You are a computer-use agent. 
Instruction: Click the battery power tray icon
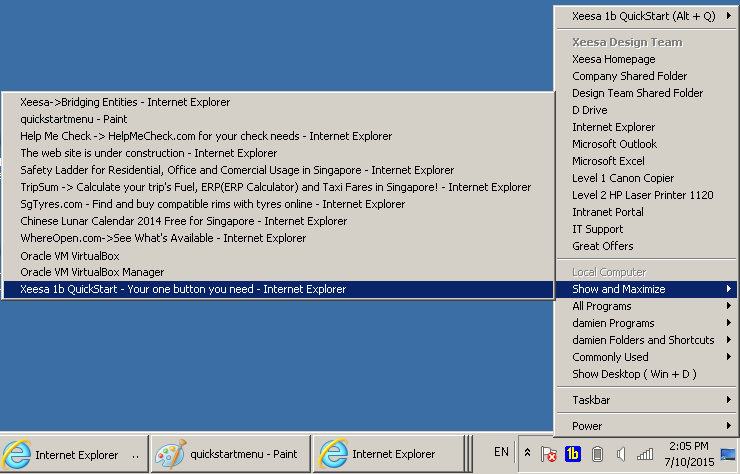tap(597, 454)
